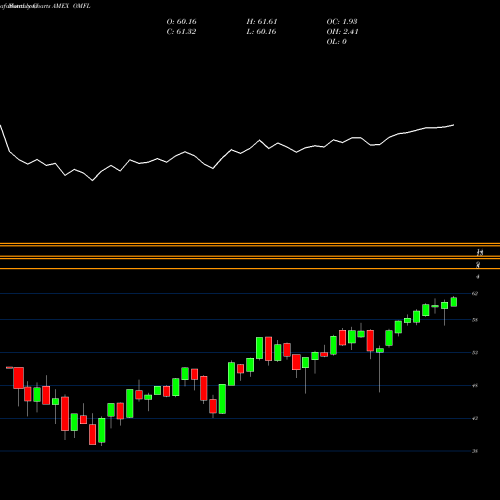Click the 'OH: 2.41' reading

pyautogui.click(x=342, y=32)
